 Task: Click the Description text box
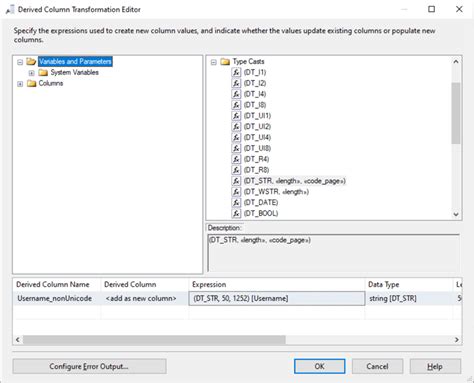click(x=334, y=253)
